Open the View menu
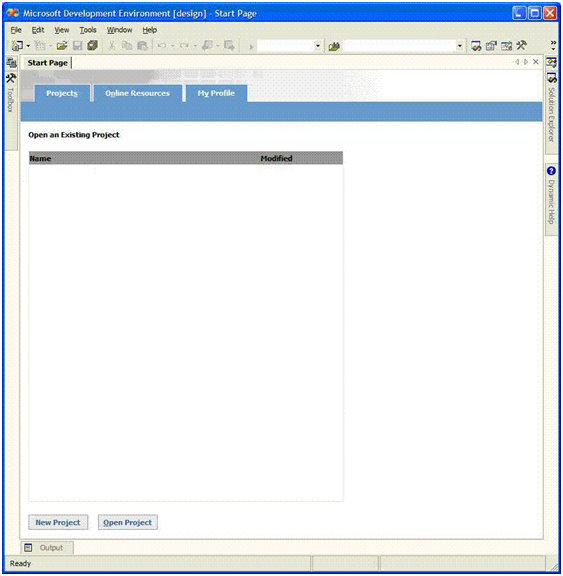The width and height of the screenshot is (563, 576). pos(62,30)
